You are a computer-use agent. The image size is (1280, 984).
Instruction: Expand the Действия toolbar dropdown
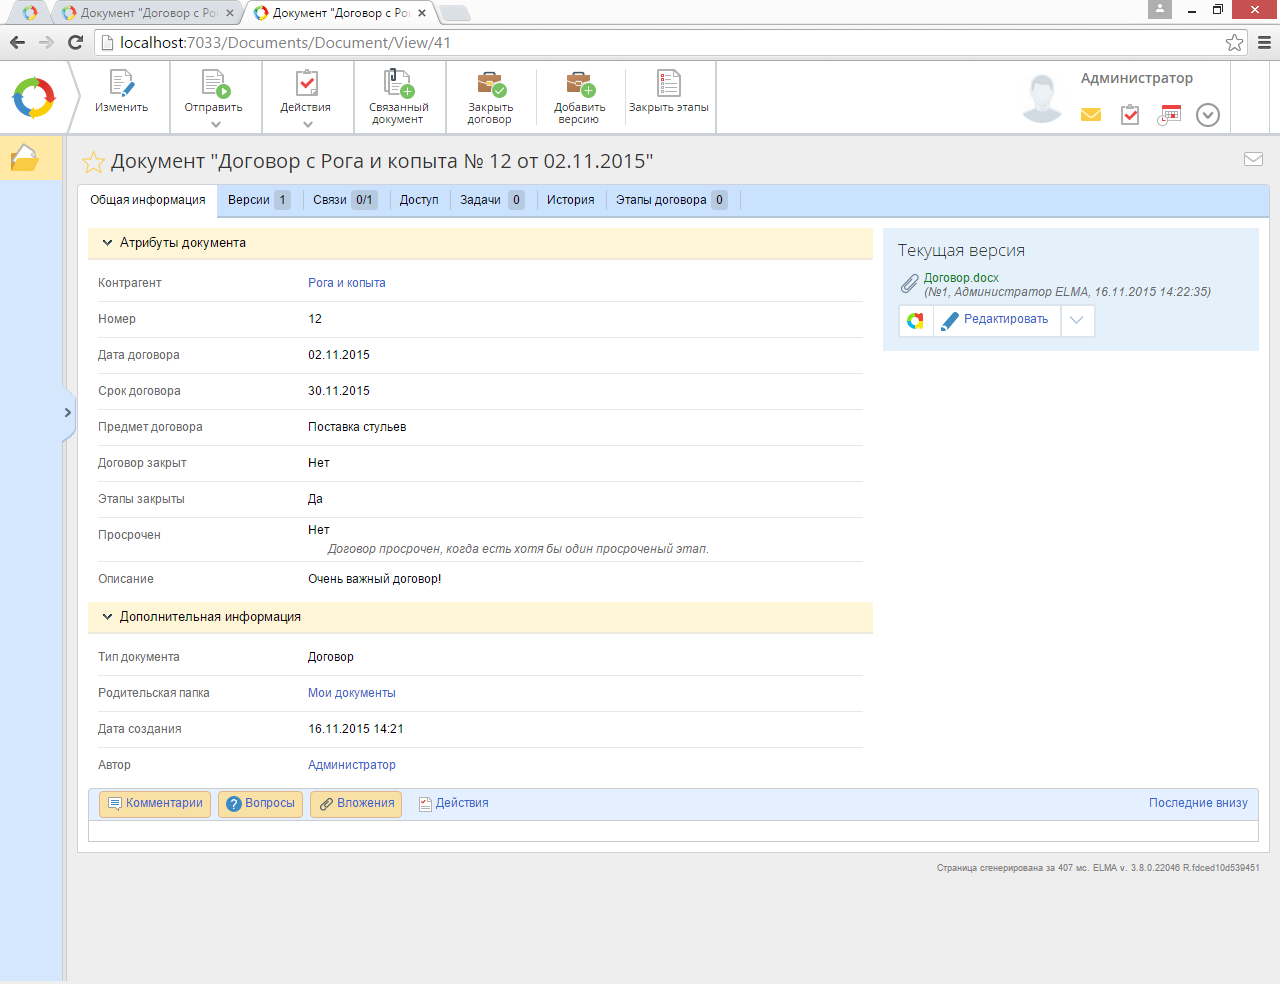click(307, 124)
